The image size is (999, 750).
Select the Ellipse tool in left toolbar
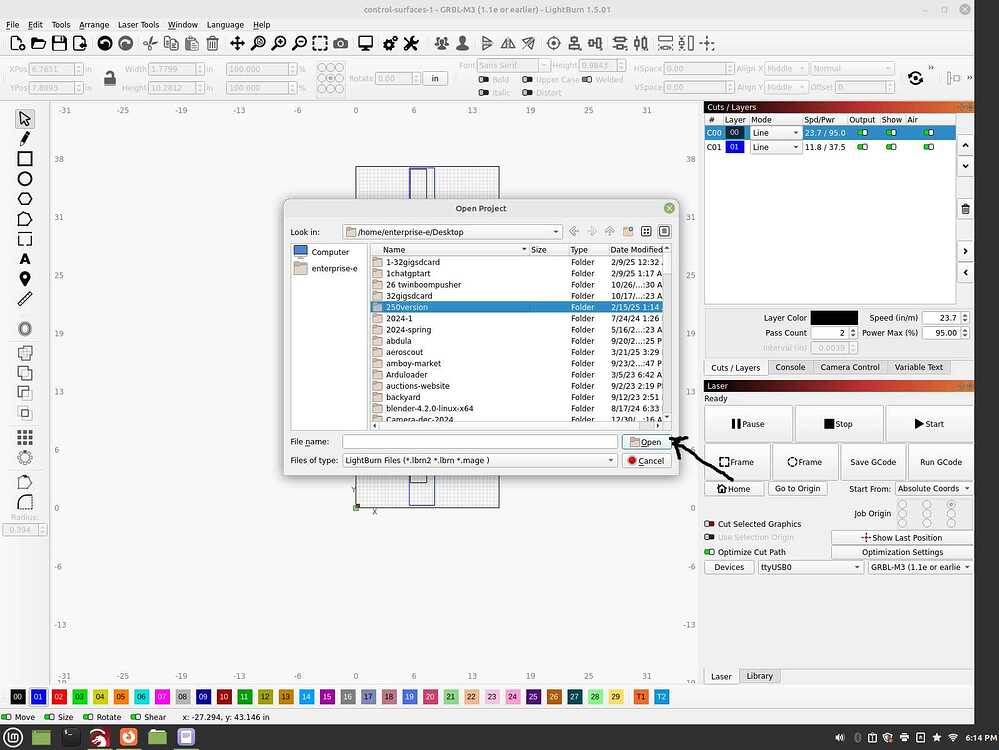[25, 178]
